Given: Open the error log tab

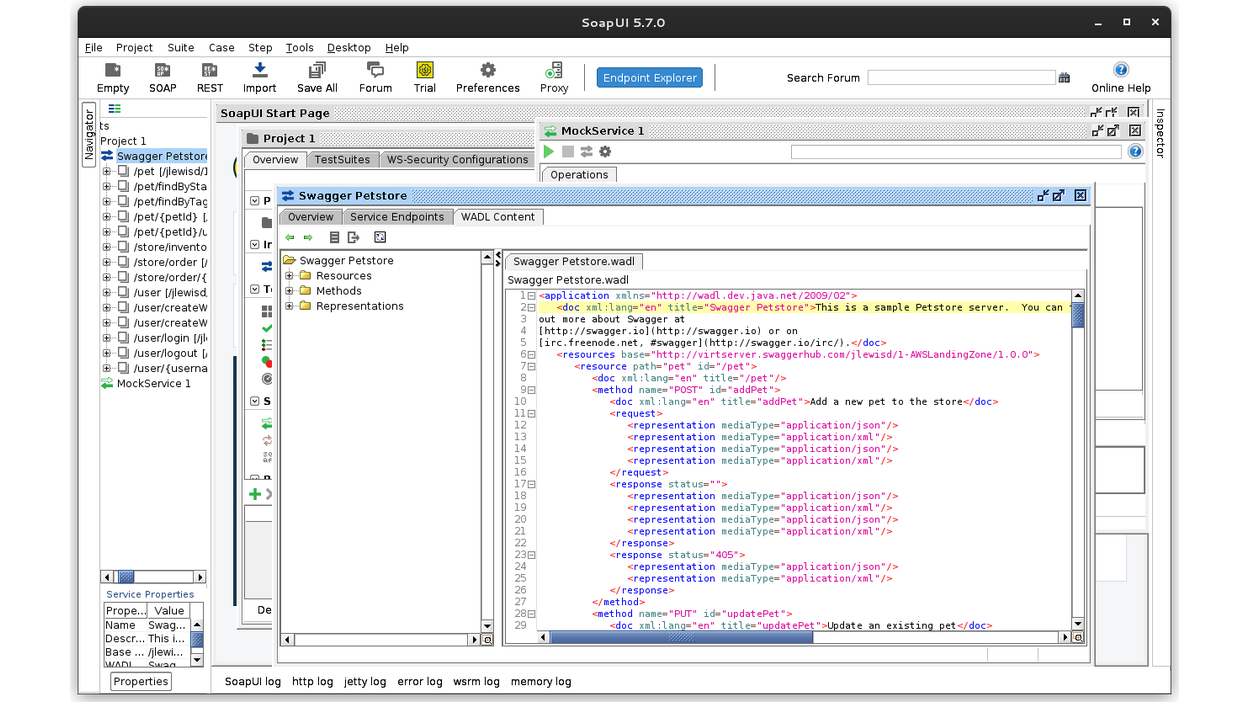Looking at the screenshot, I should (420, 682).
